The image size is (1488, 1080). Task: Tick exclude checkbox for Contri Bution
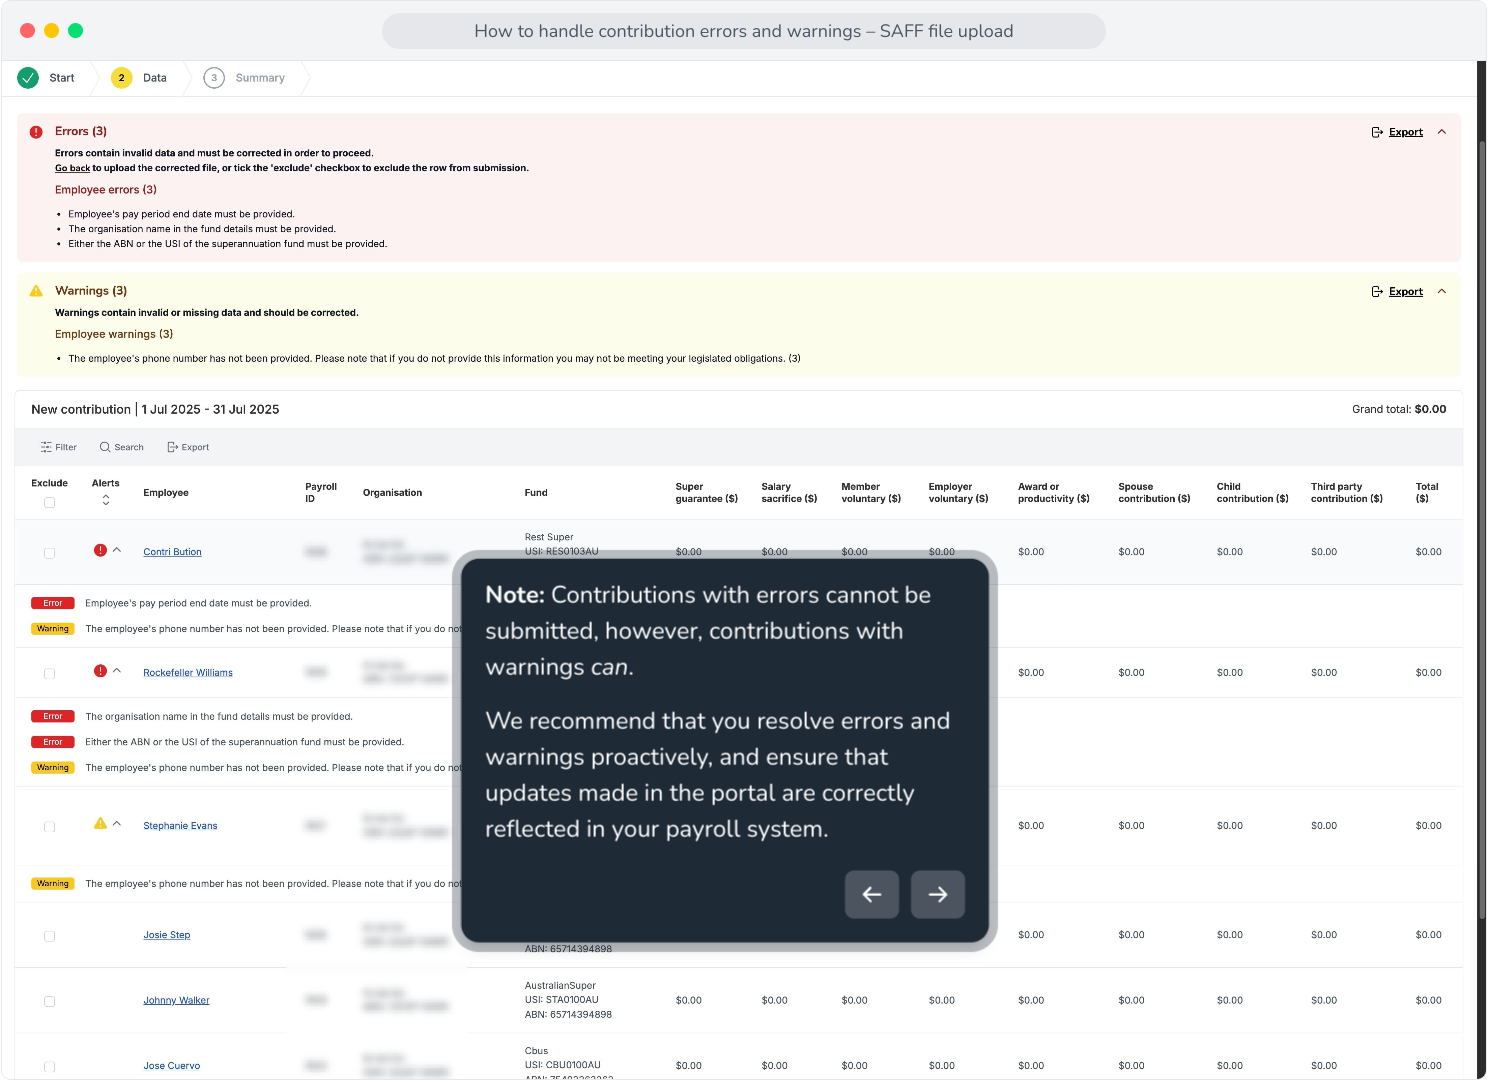point(49,553)
